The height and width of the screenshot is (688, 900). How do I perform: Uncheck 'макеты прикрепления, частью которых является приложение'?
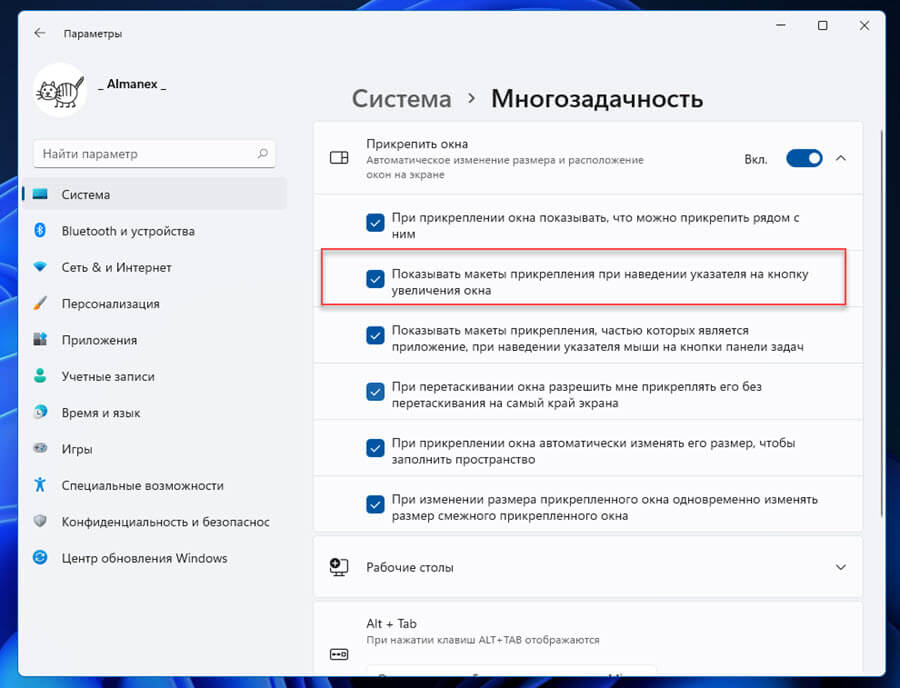[x=375, y=335]
